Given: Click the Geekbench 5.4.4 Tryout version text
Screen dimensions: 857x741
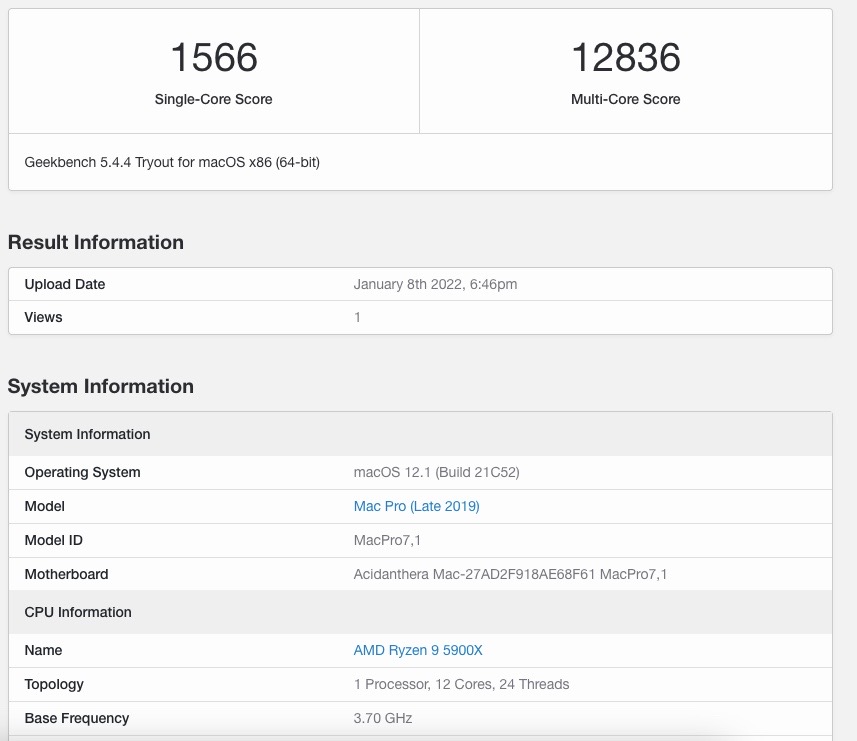Looking at the screenshot, I should coord(172,161).
